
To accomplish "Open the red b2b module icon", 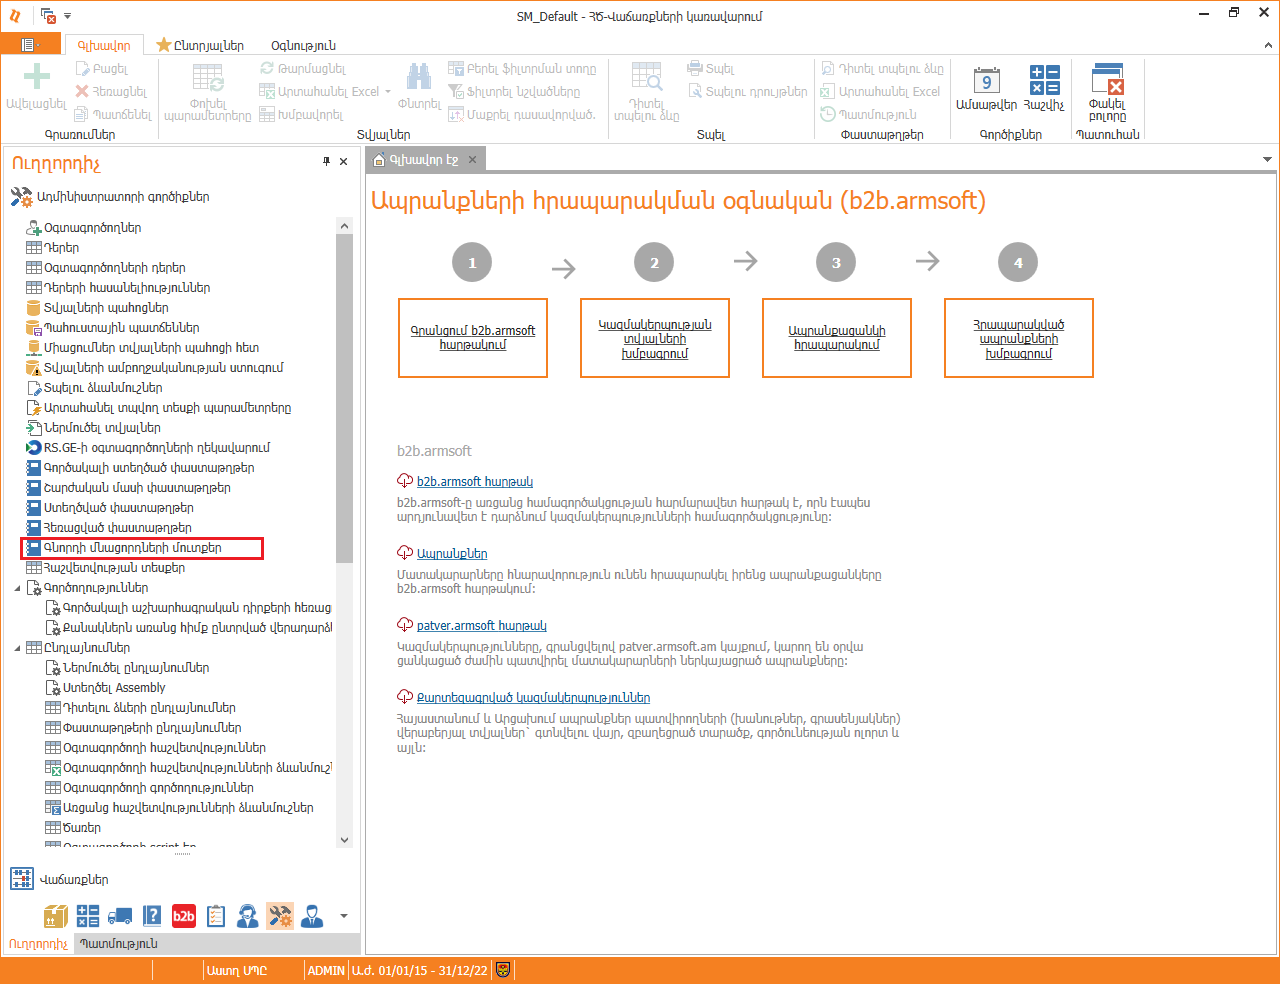I will pos(184,915).
